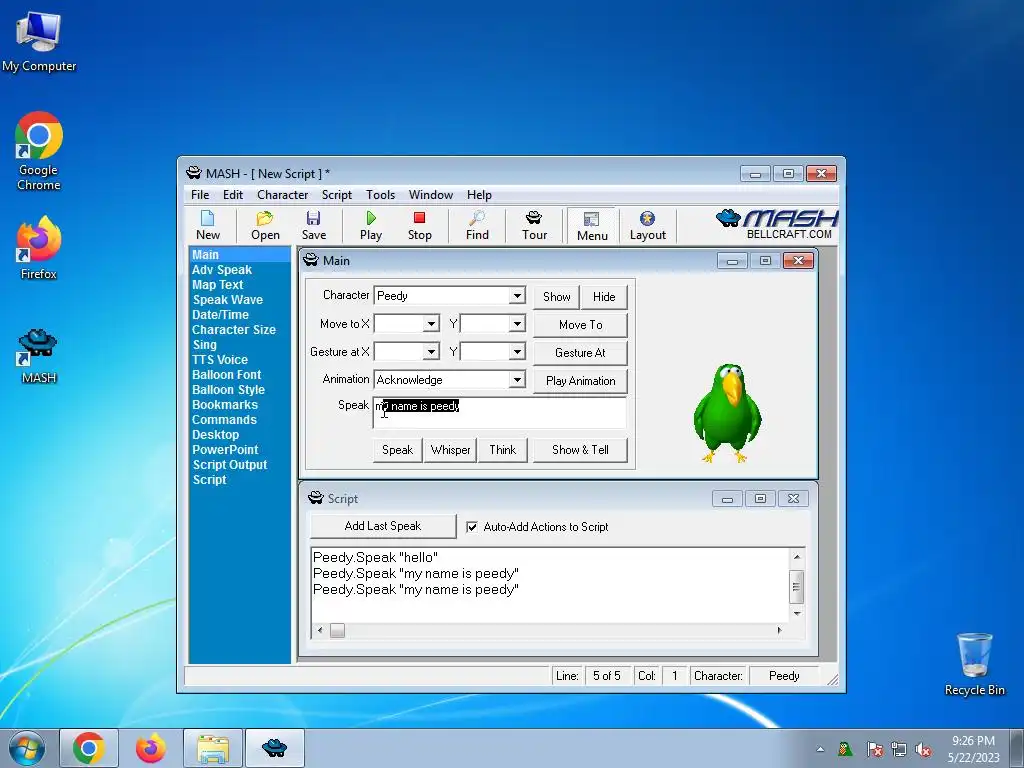Select Adv Speak in the sidebar

(222, 270)
